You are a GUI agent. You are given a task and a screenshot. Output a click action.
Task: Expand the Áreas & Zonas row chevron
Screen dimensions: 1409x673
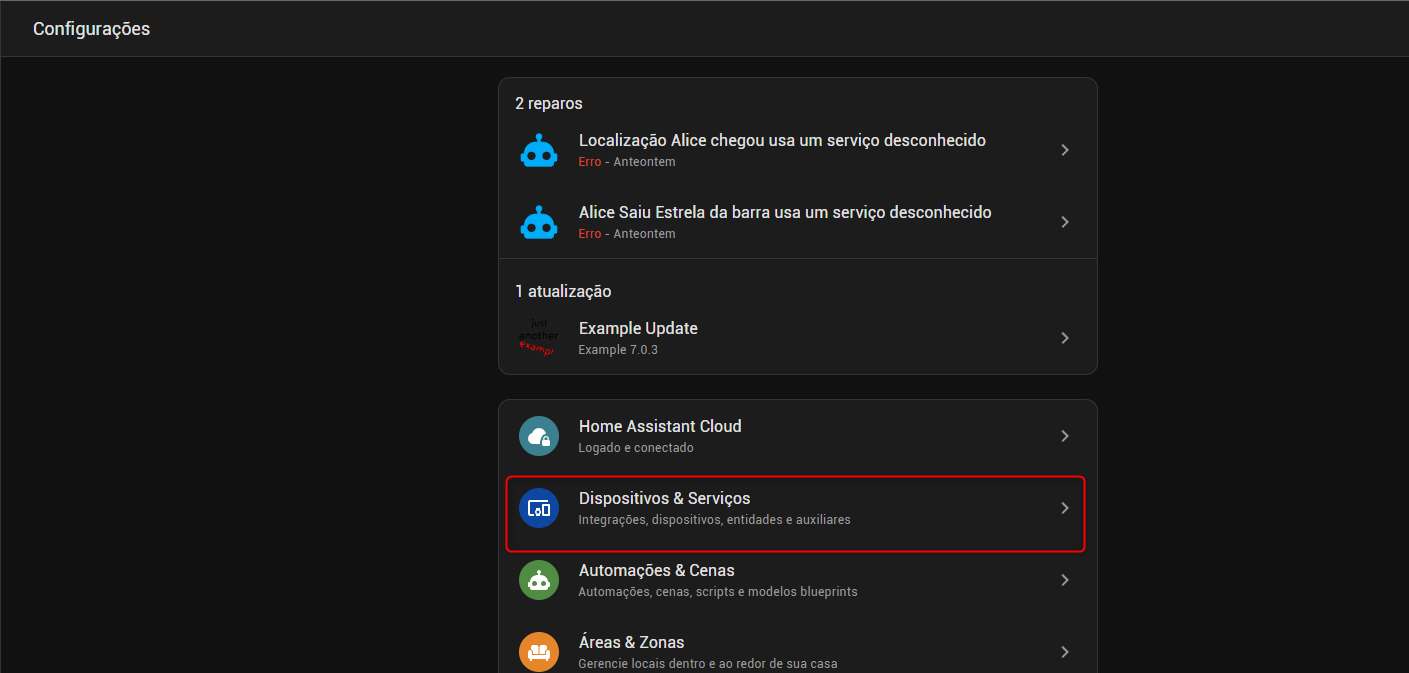coord(1064,651)
